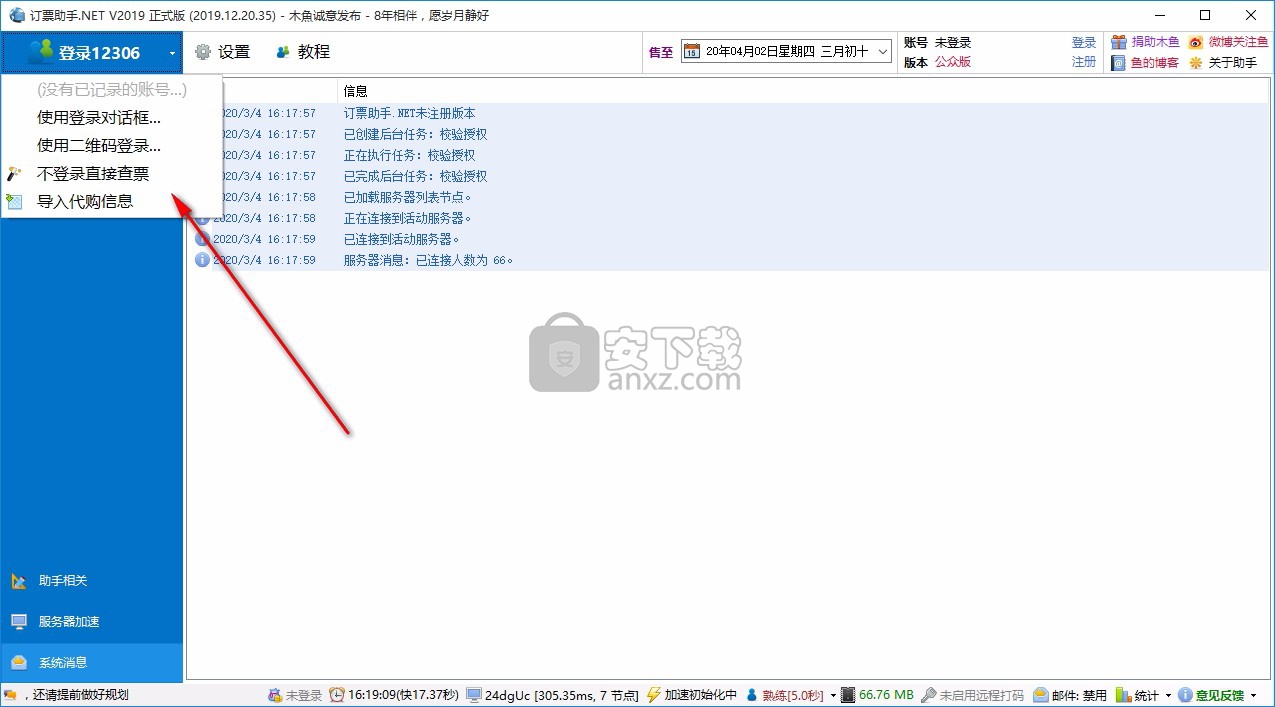Click the memory icon beside 66.76 MB
Viewport: 1275px width, 707px height.
tap(848, 695)
